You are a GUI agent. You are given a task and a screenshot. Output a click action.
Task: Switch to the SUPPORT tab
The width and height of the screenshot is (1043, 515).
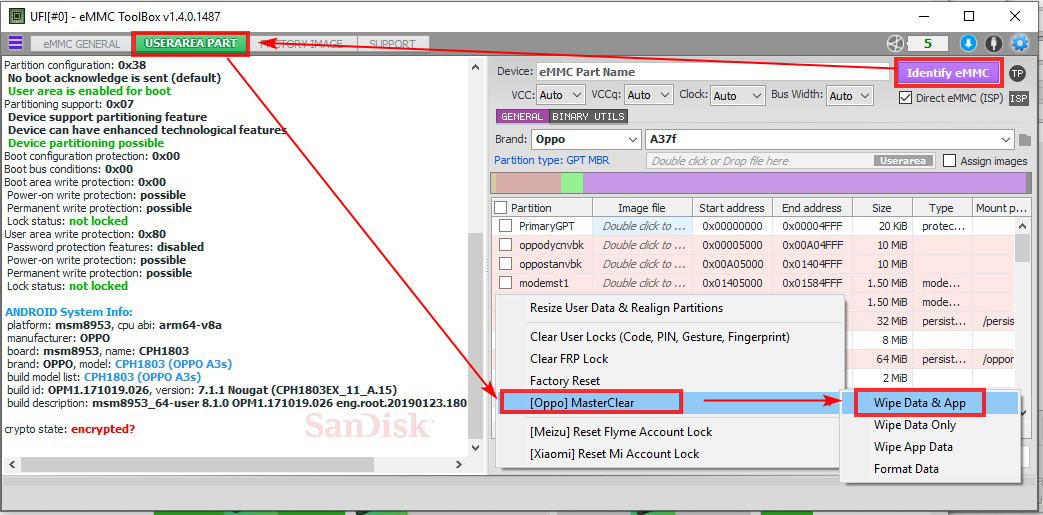click(392, 44)
